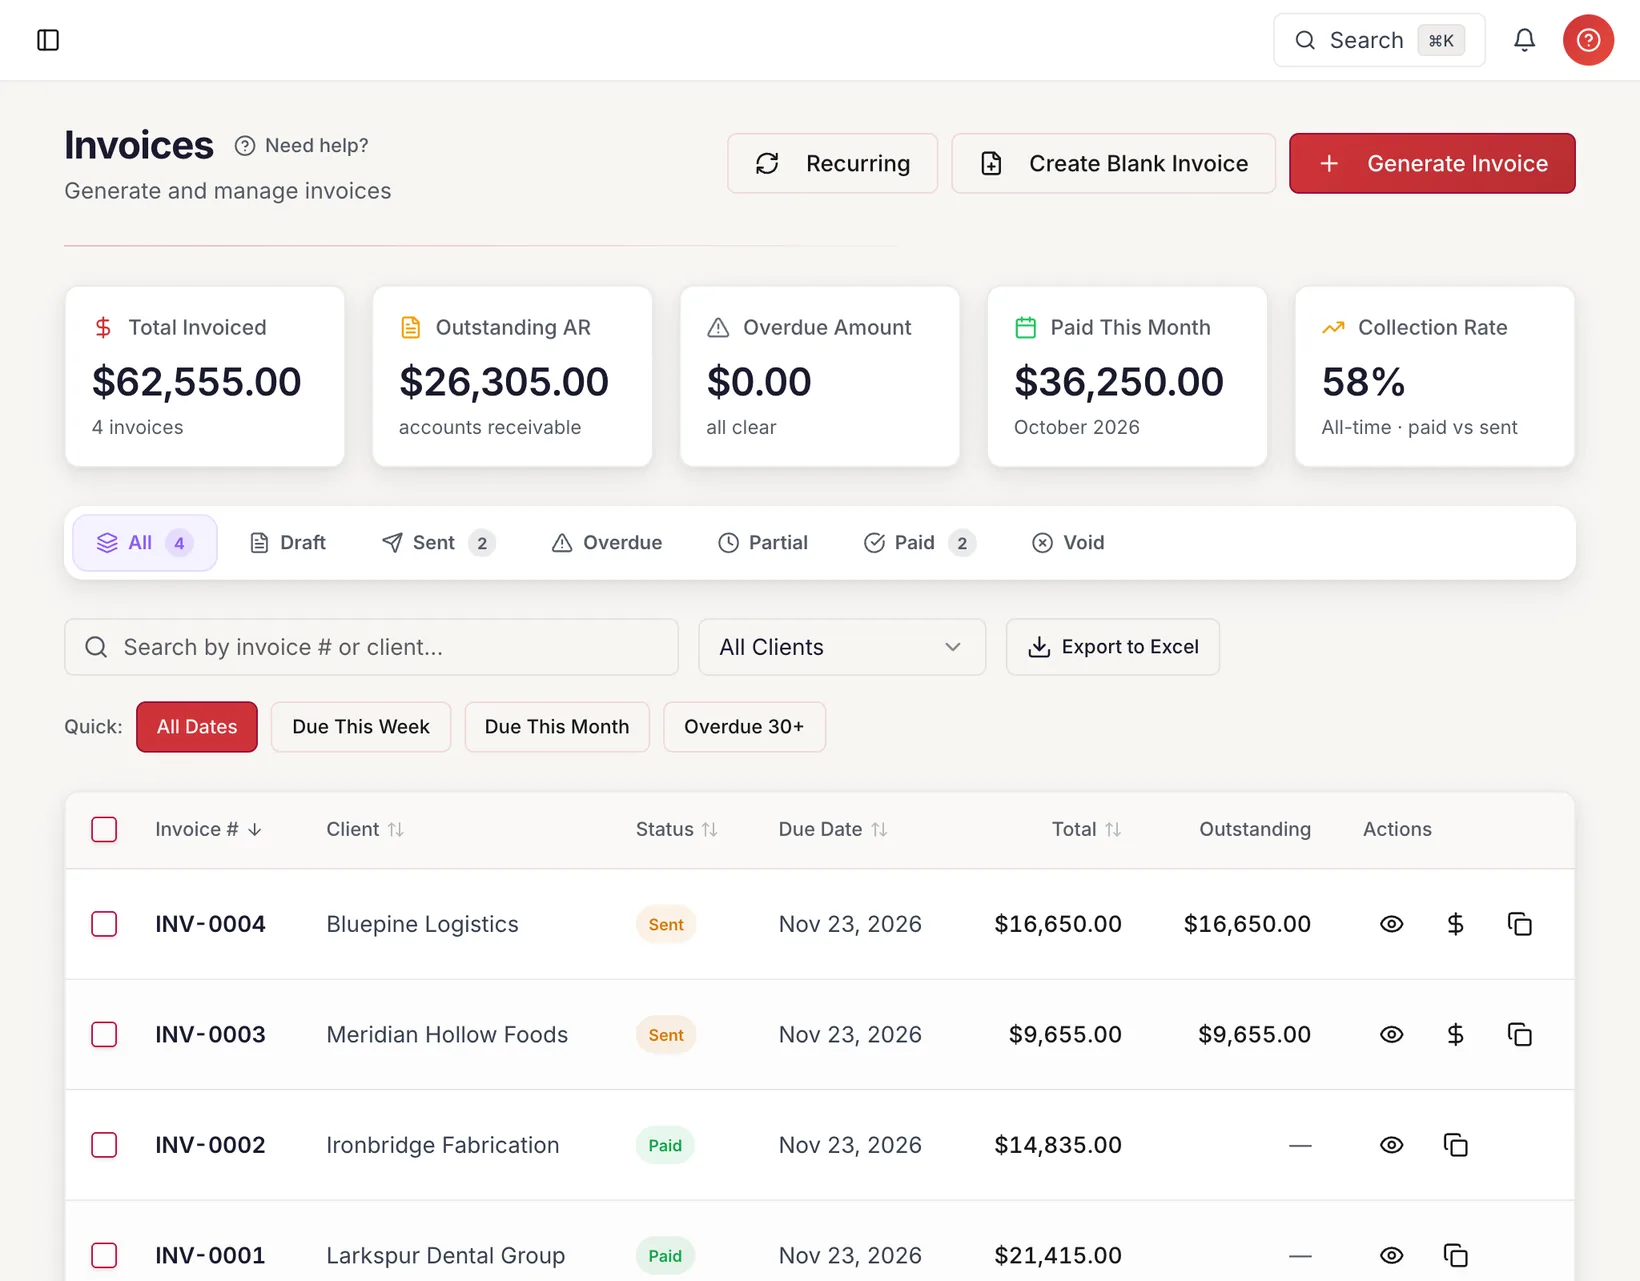Expand the All Clients dropdown
Viewport: 1640px width, 1281px height.
pos(842,647)
